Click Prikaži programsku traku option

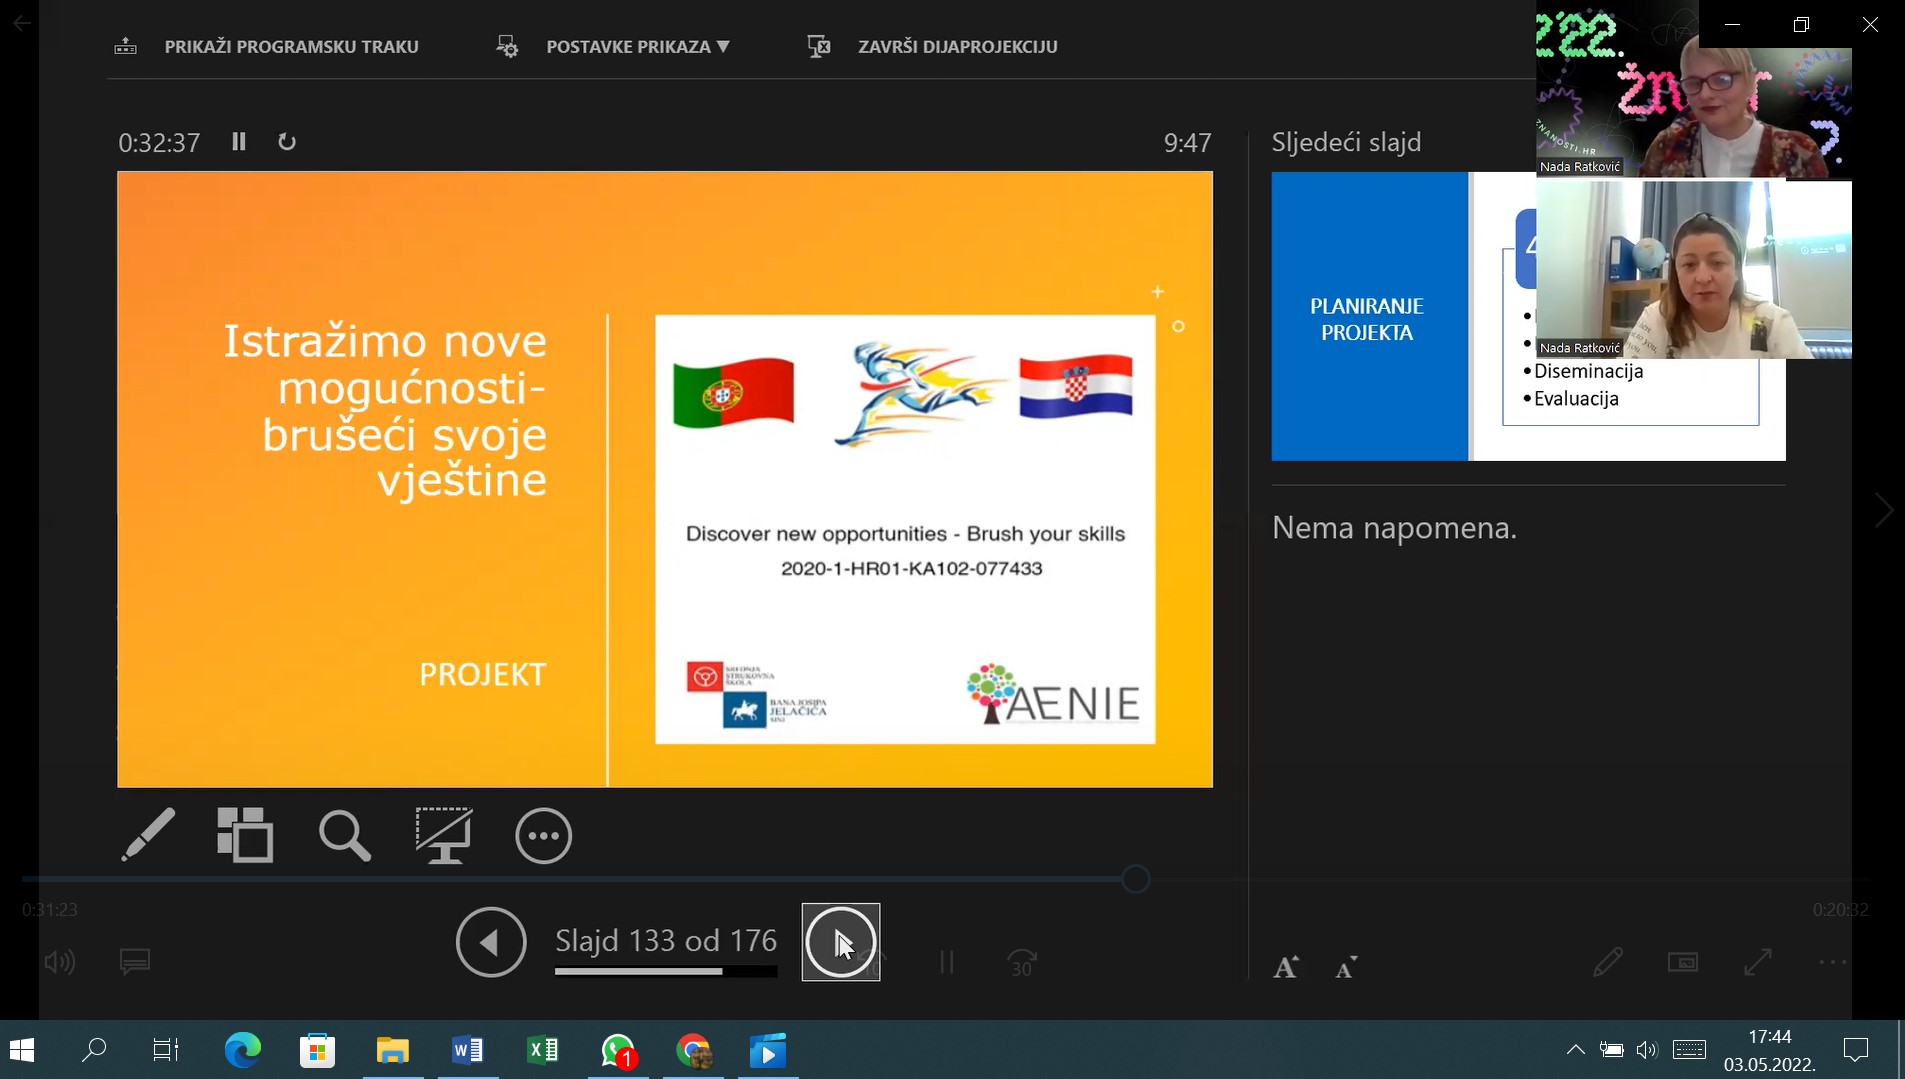coord(266,47)
